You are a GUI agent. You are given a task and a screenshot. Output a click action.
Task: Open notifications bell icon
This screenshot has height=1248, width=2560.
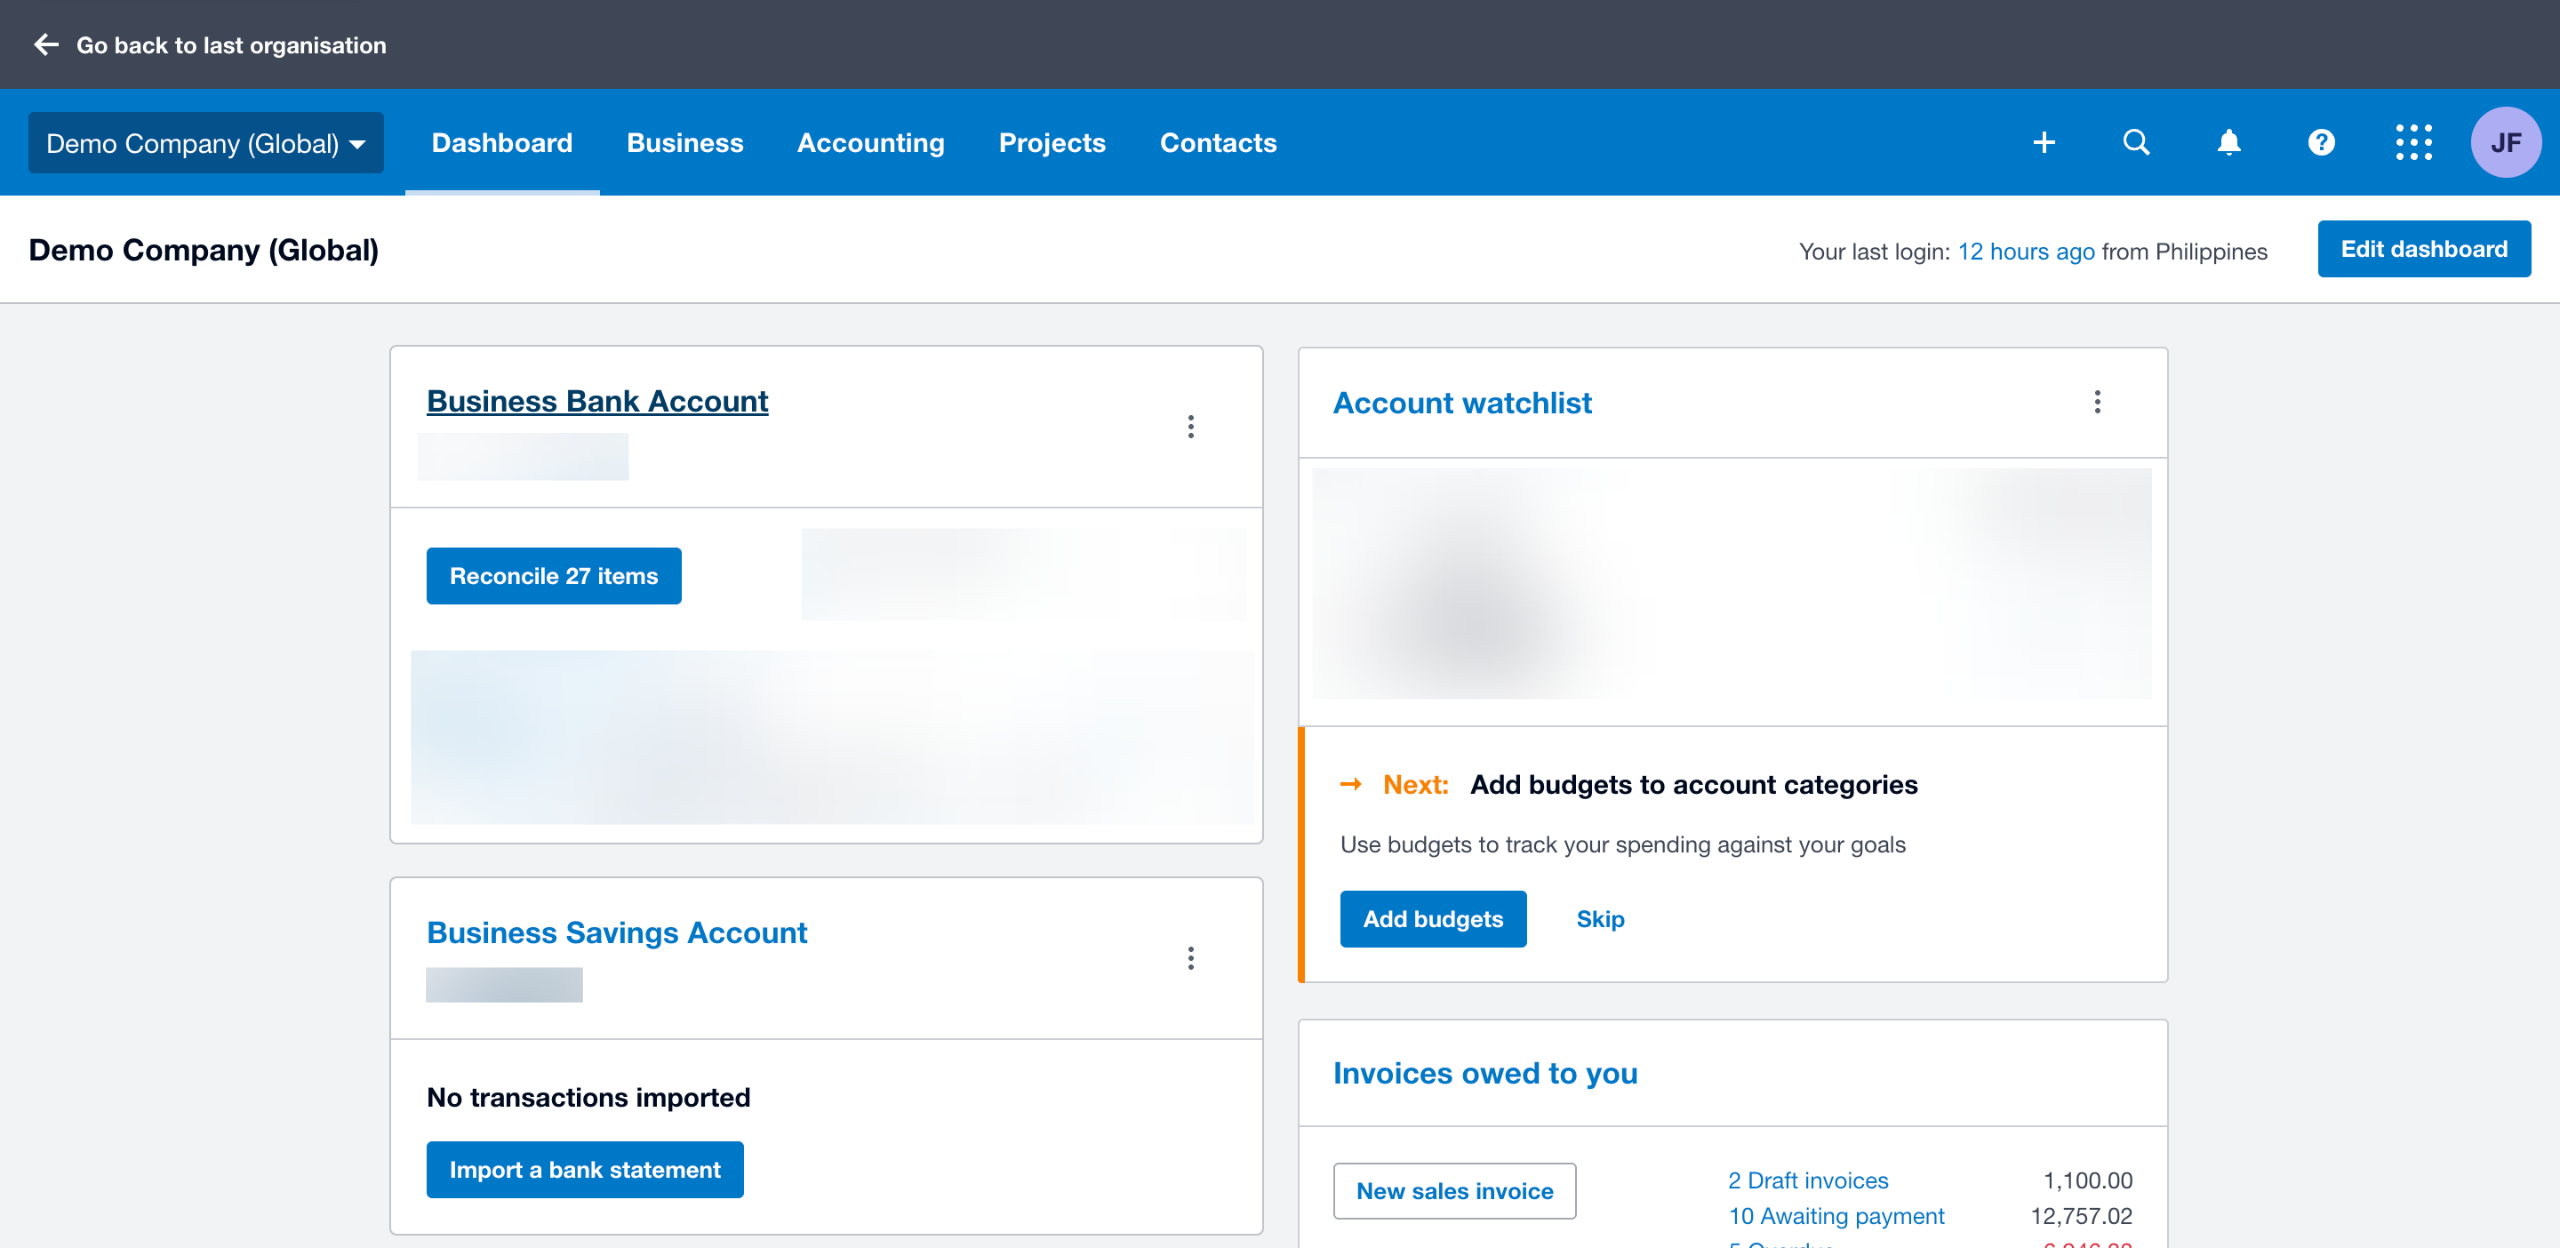2229,143
